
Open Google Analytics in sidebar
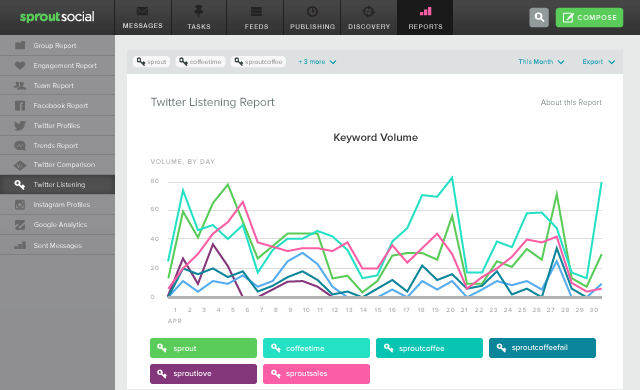(57, 224)
